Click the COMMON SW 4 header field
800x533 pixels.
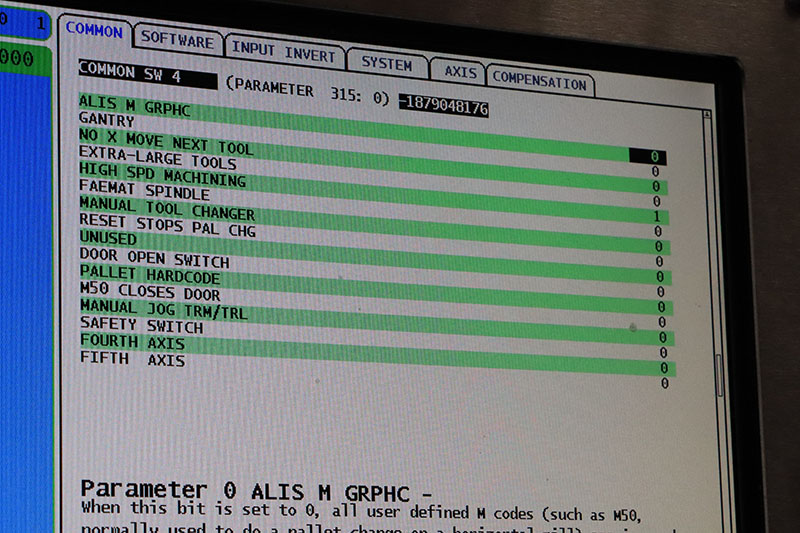click(x=147, y=73)
